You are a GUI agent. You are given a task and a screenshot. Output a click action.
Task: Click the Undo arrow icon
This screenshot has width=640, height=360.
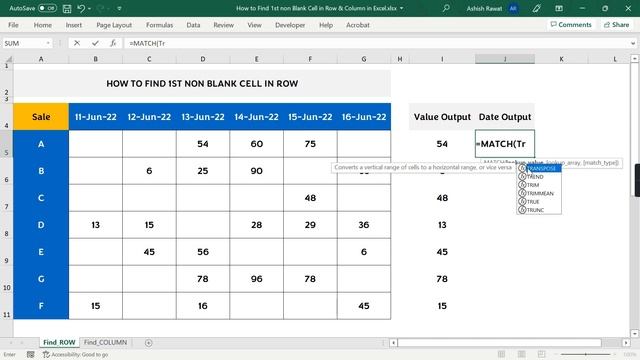(81, 8)
